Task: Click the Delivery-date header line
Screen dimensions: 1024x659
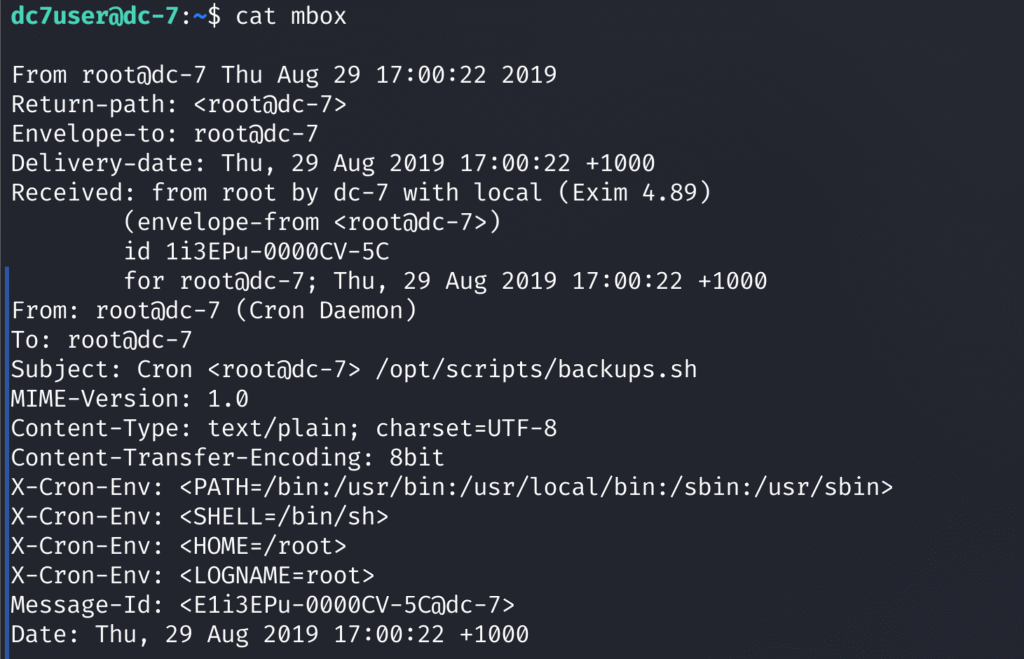Action: pos(332,163)
